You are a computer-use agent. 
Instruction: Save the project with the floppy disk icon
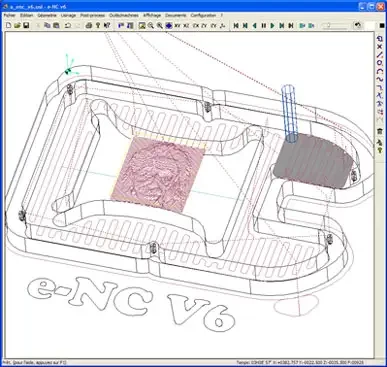point(27,25)
